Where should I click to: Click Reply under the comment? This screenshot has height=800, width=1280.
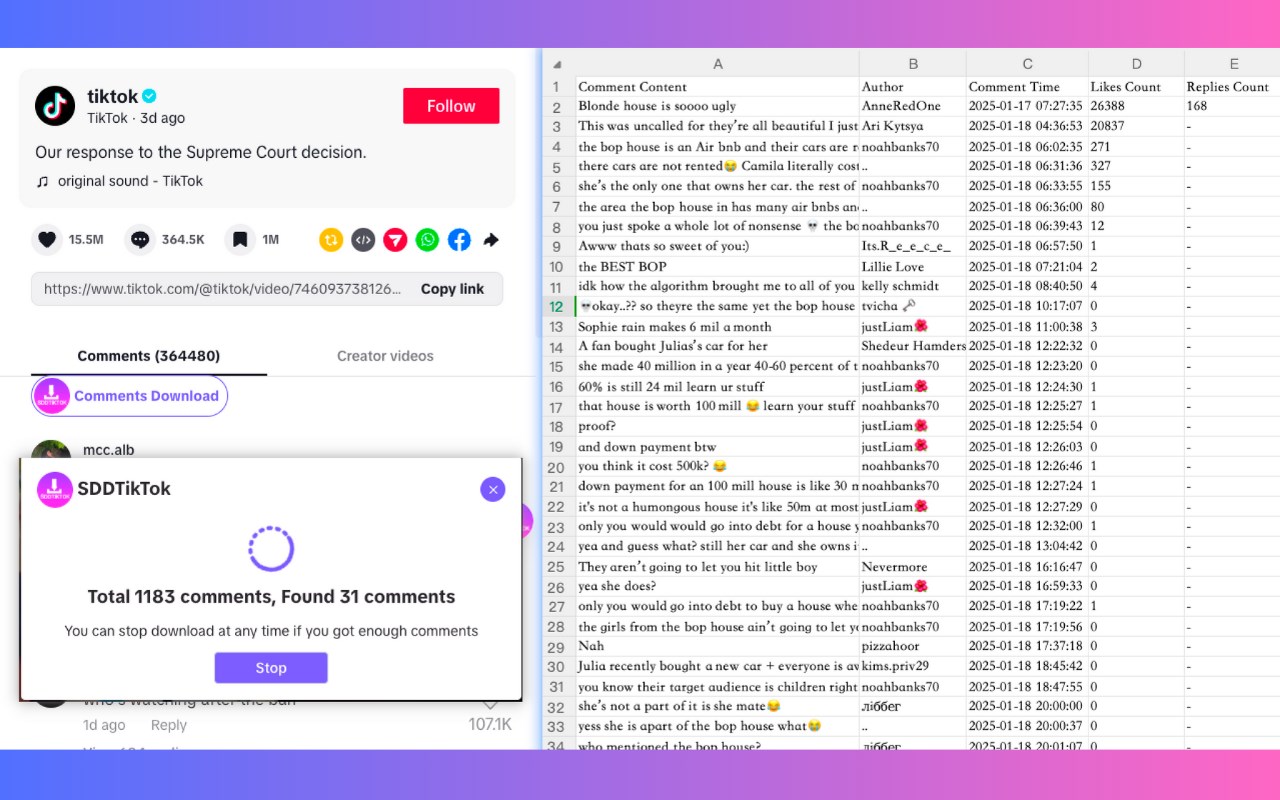(x=169, y=725)
